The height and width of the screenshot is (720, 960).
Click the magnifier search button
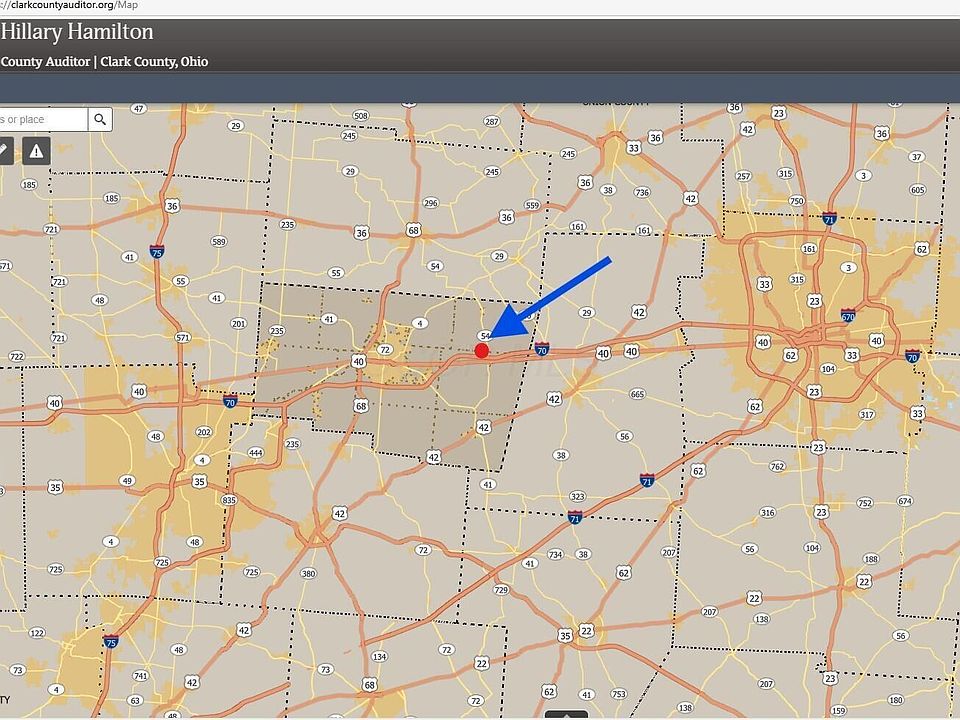click(100, 119)
